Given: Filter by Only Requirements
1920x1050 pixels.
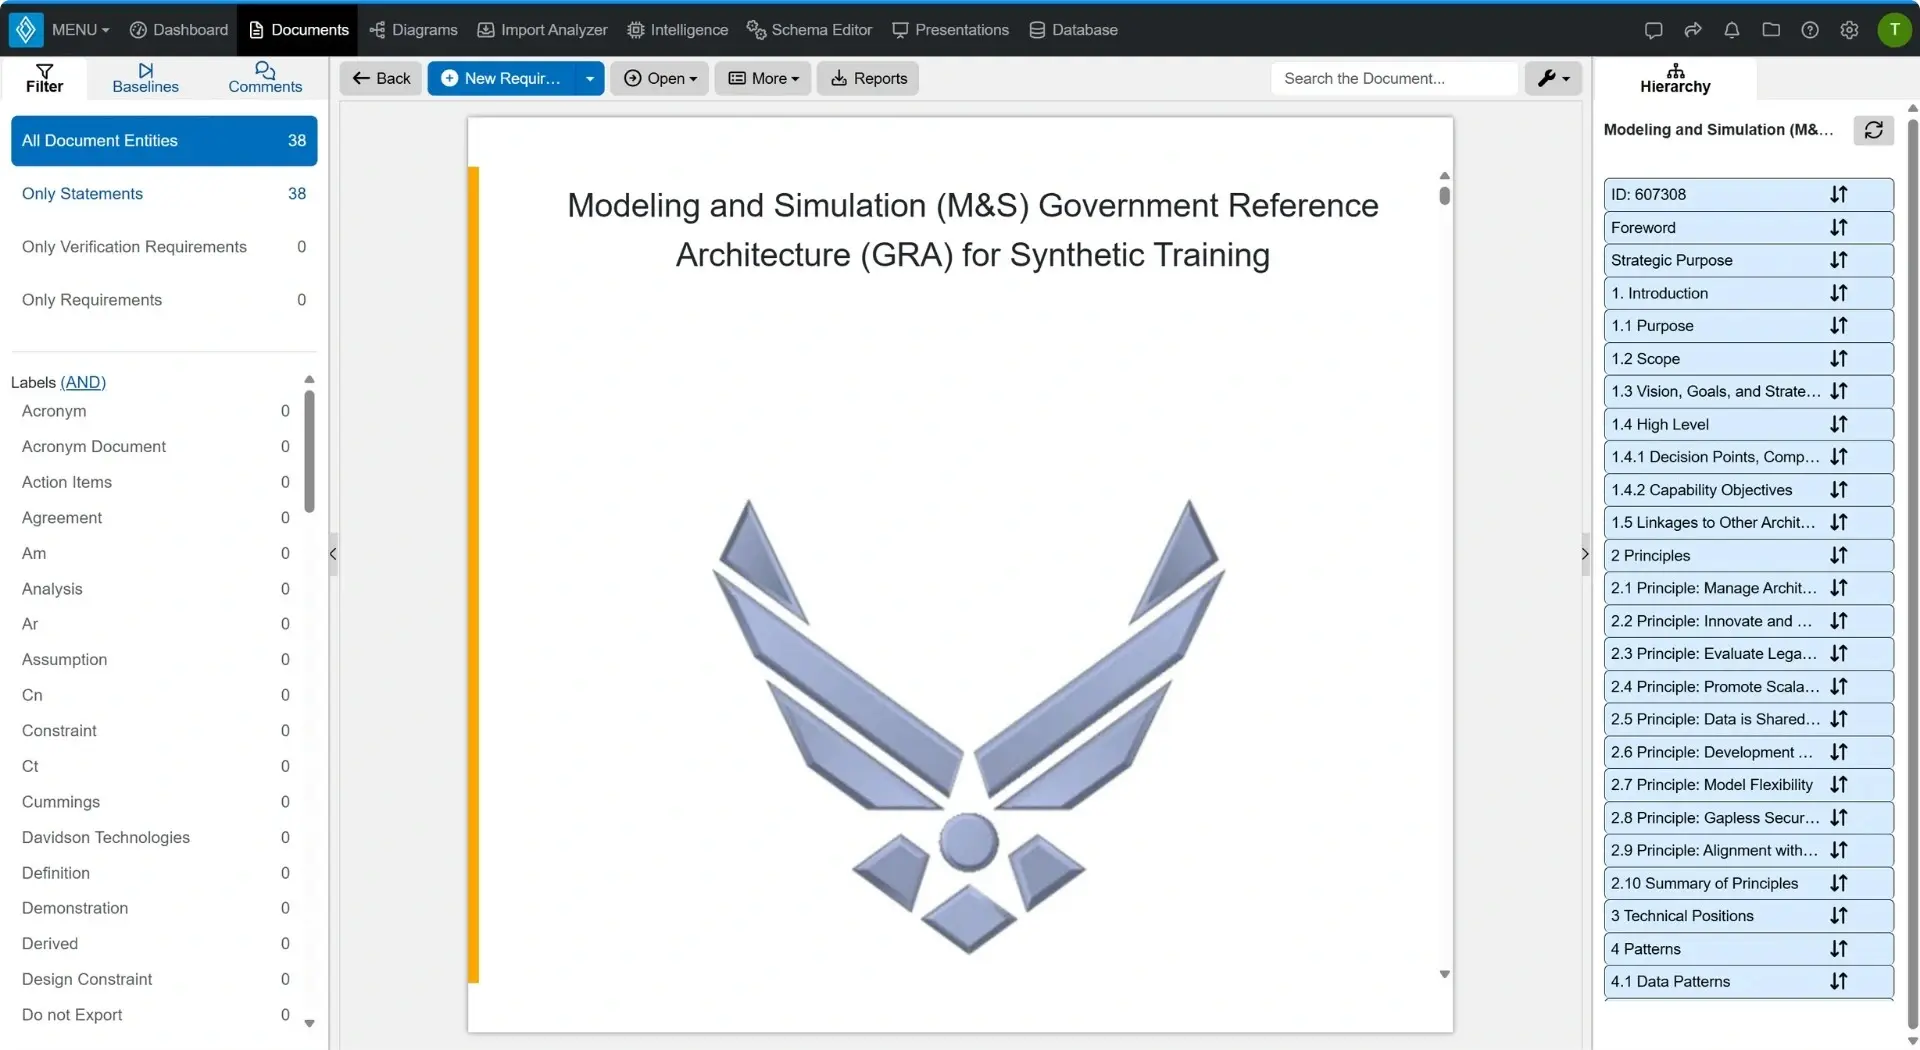Looking at the screenshot, I should (x=164, y=300).
